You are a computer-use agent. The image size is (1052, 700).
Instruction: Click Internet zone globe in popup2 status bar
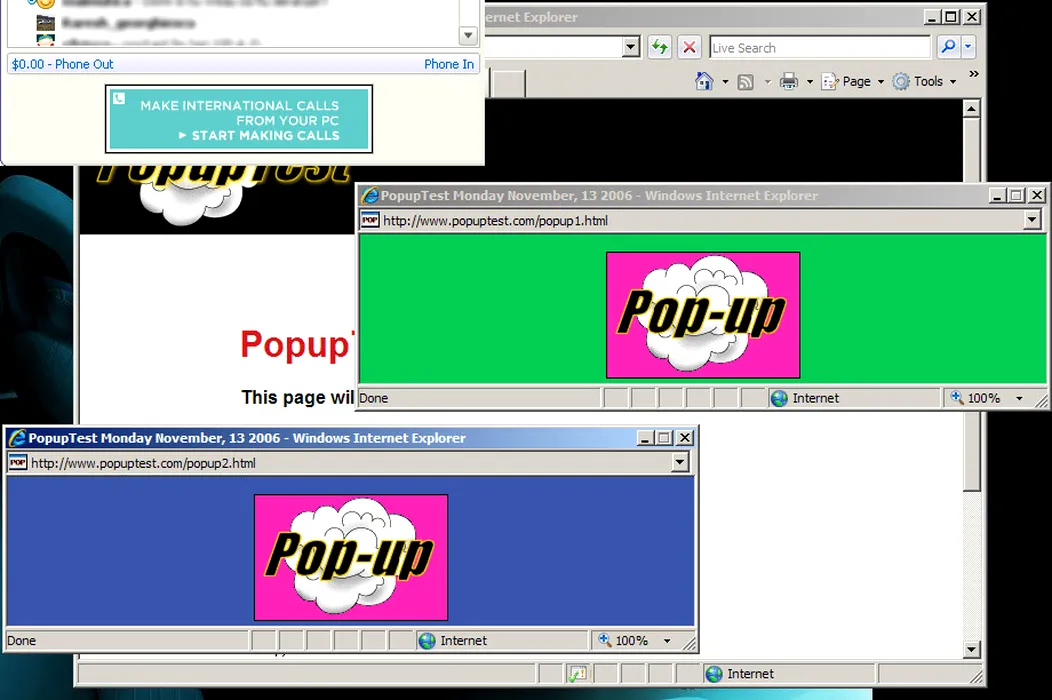click(427, 641)
